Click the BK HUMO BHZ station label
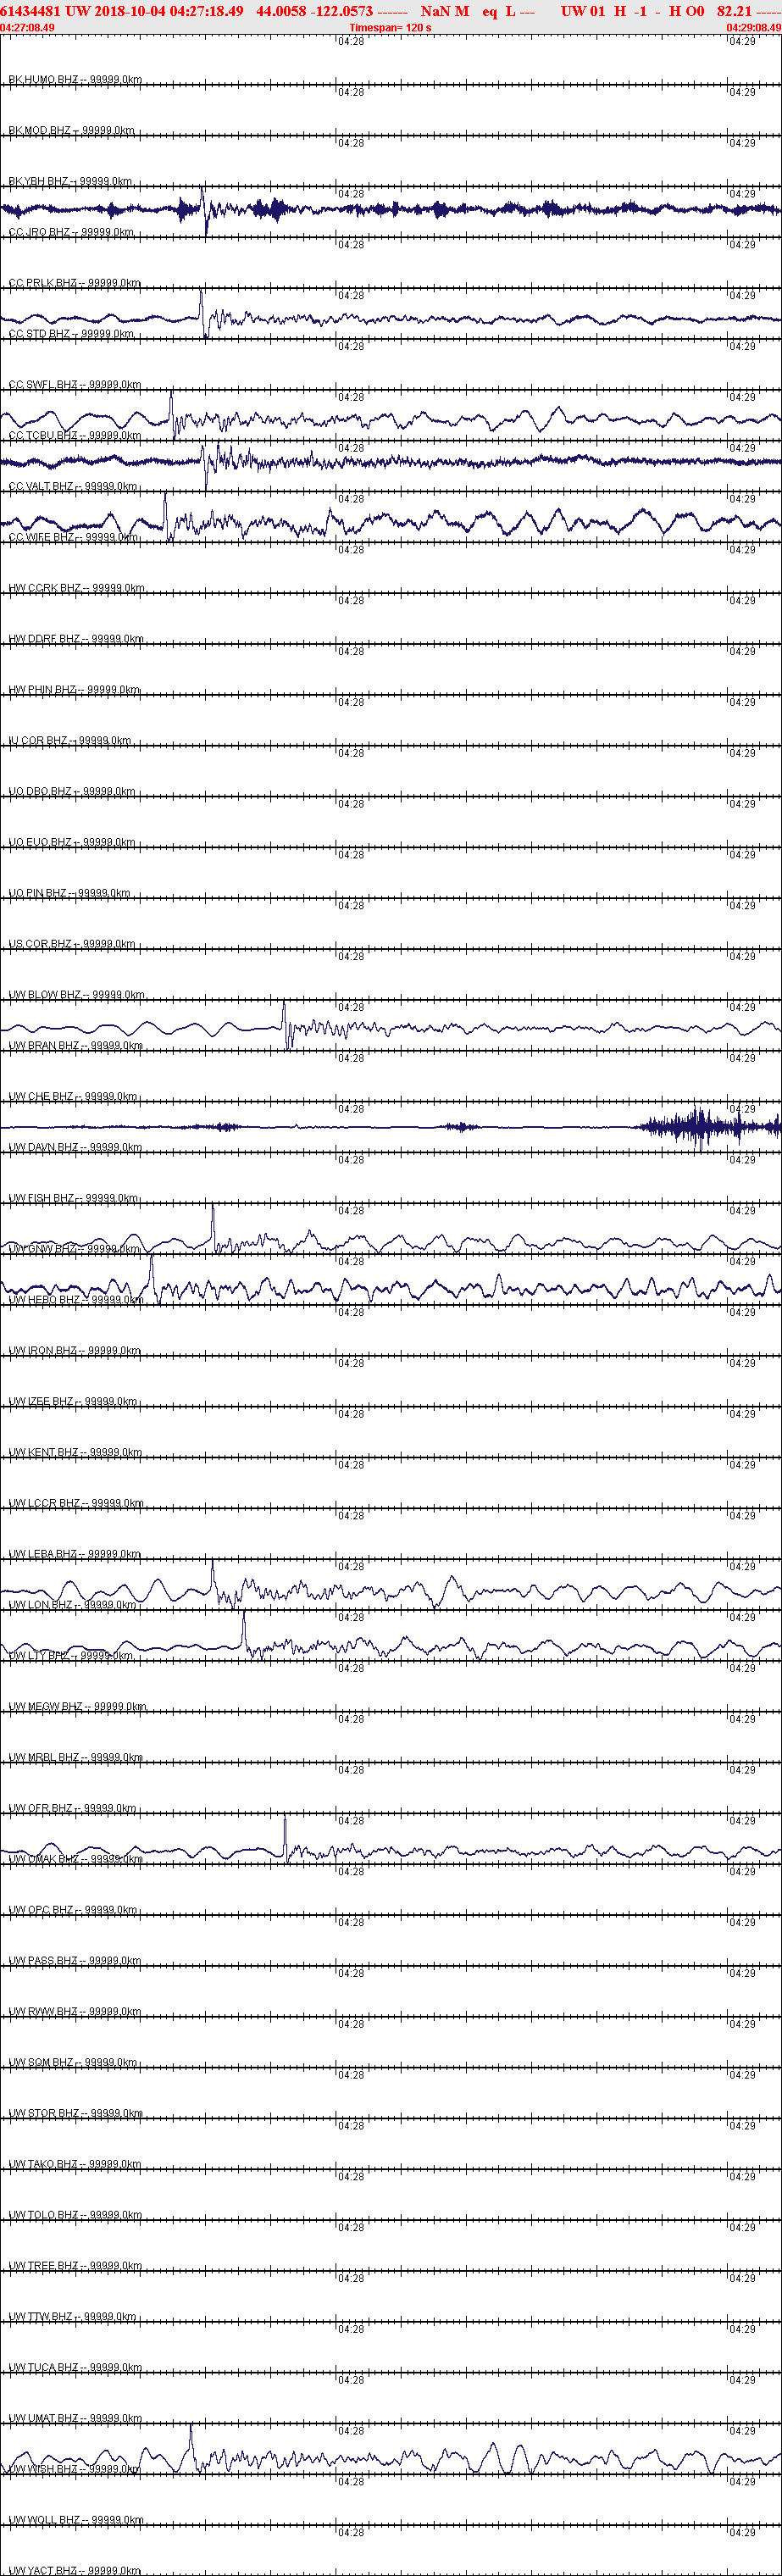Image resolution: width=782 pixels, height=2576 pixels. pos(75,79)
